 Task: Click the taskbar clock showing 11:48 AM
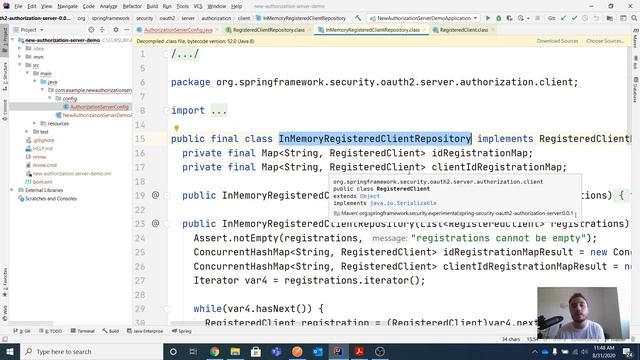[x=603, y=351]
